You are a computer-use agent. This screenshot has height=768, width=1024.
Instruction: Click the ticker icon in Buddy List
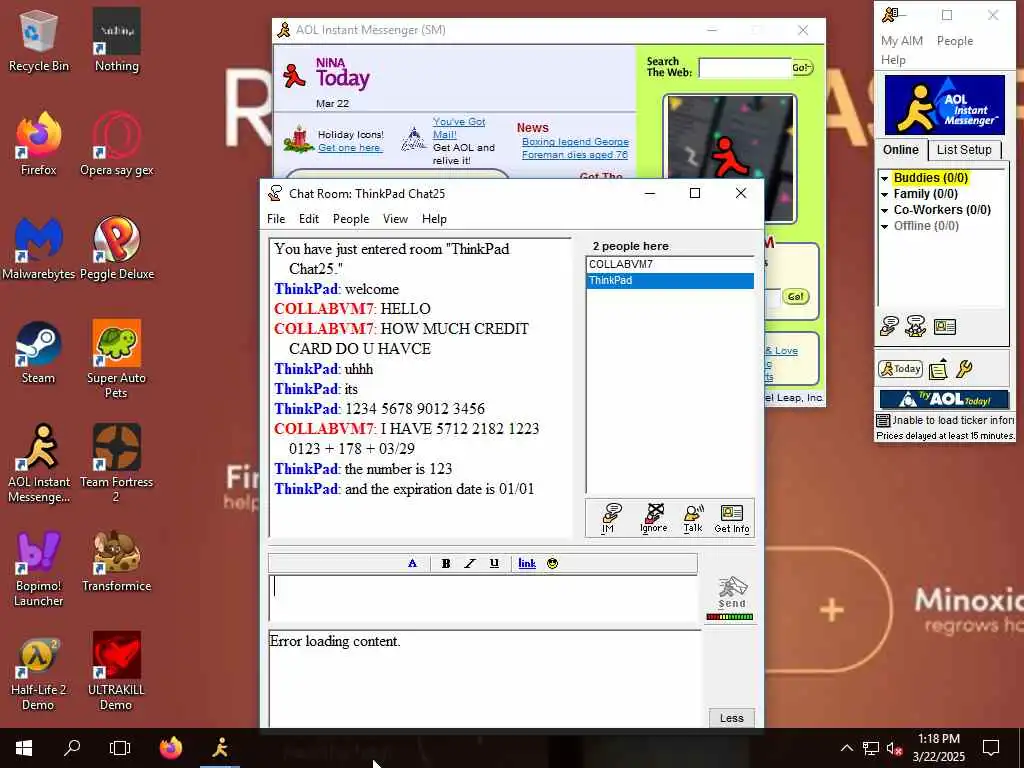(x=883, y=420)
